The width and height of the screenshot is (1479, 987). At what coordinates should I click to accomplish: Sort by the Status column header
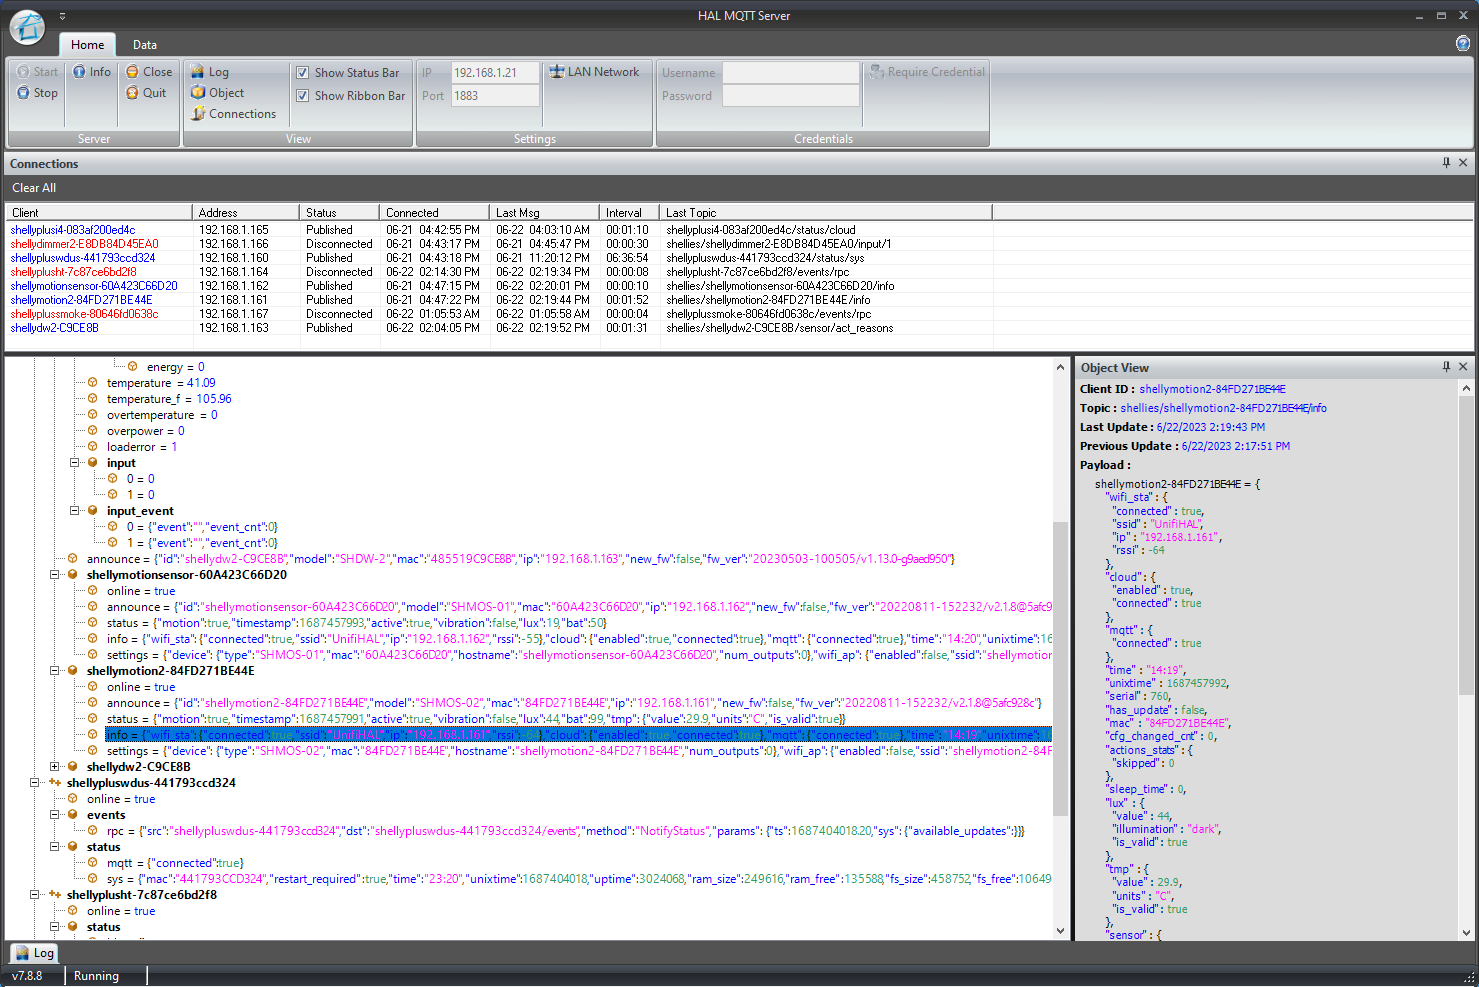(x=340, y=212)
